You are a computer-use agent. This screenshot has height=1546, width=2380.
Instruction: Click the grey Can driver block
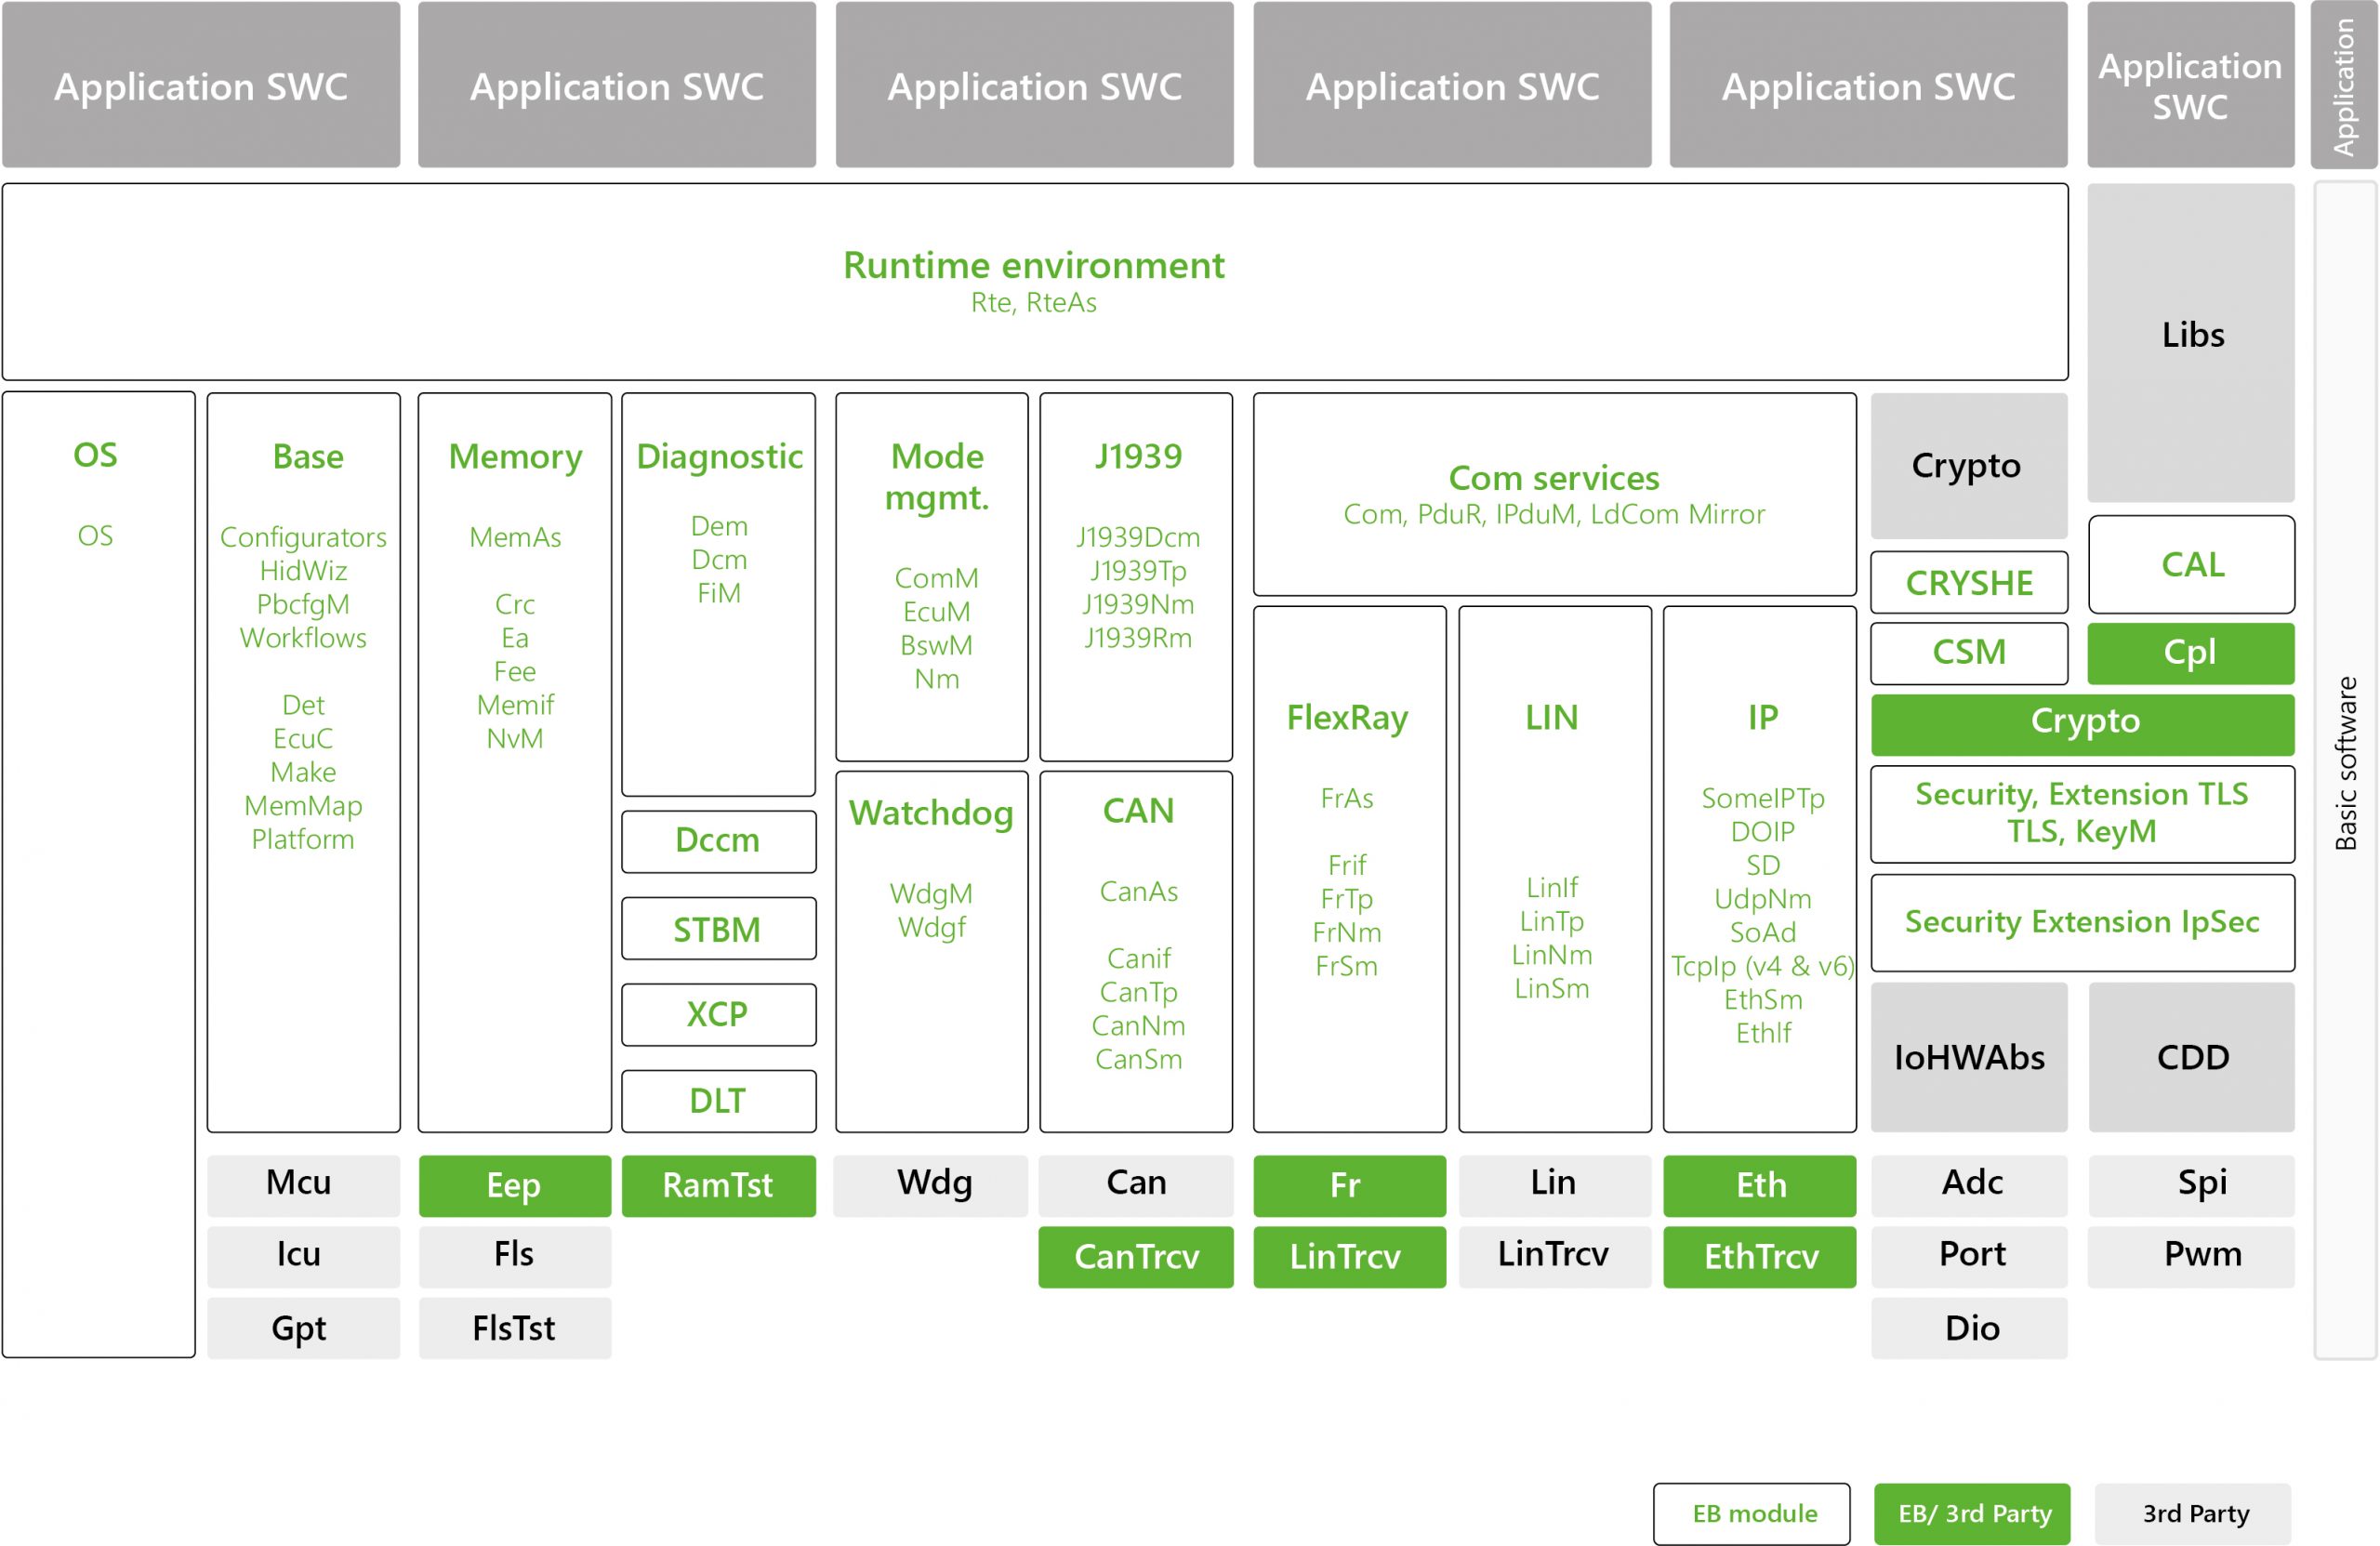click(x=1136, y=1185)
